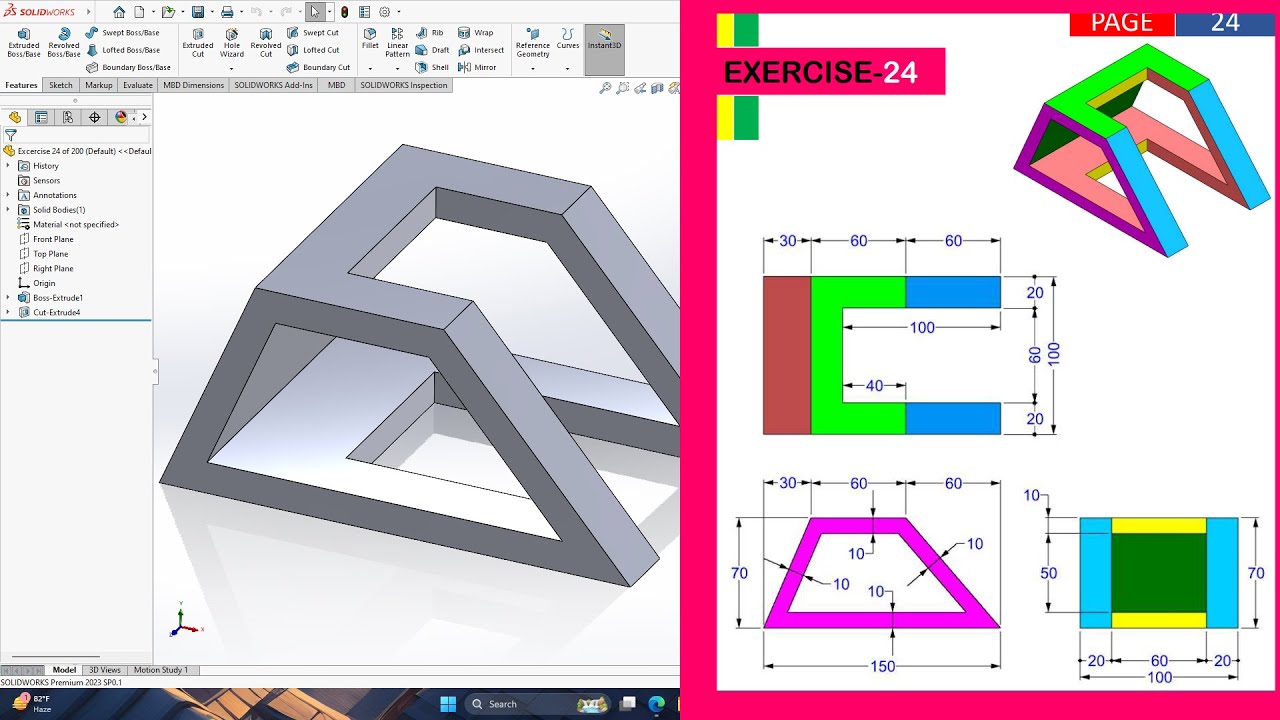Screen dimensions: 1280x720
Task: Open the Options gear icon
Action: coord(384,12)
